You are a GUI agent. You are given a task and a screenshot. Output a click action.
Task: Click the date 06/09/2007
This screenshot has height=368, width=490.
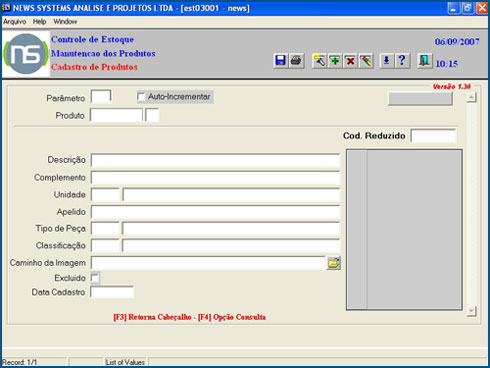coord(457,42)
